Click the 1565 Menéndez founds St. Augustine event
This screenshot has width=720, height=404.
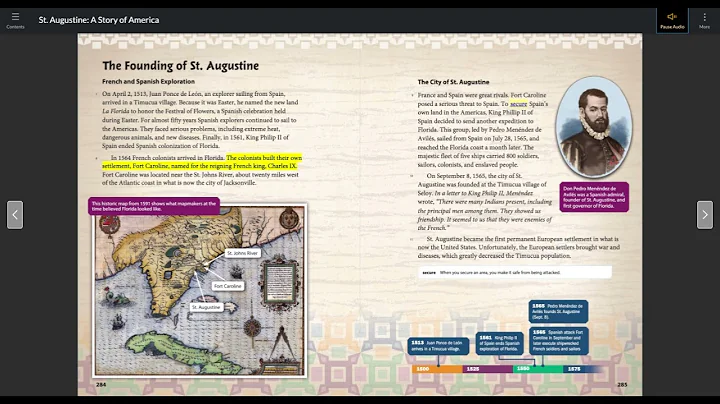pos(558,311)
